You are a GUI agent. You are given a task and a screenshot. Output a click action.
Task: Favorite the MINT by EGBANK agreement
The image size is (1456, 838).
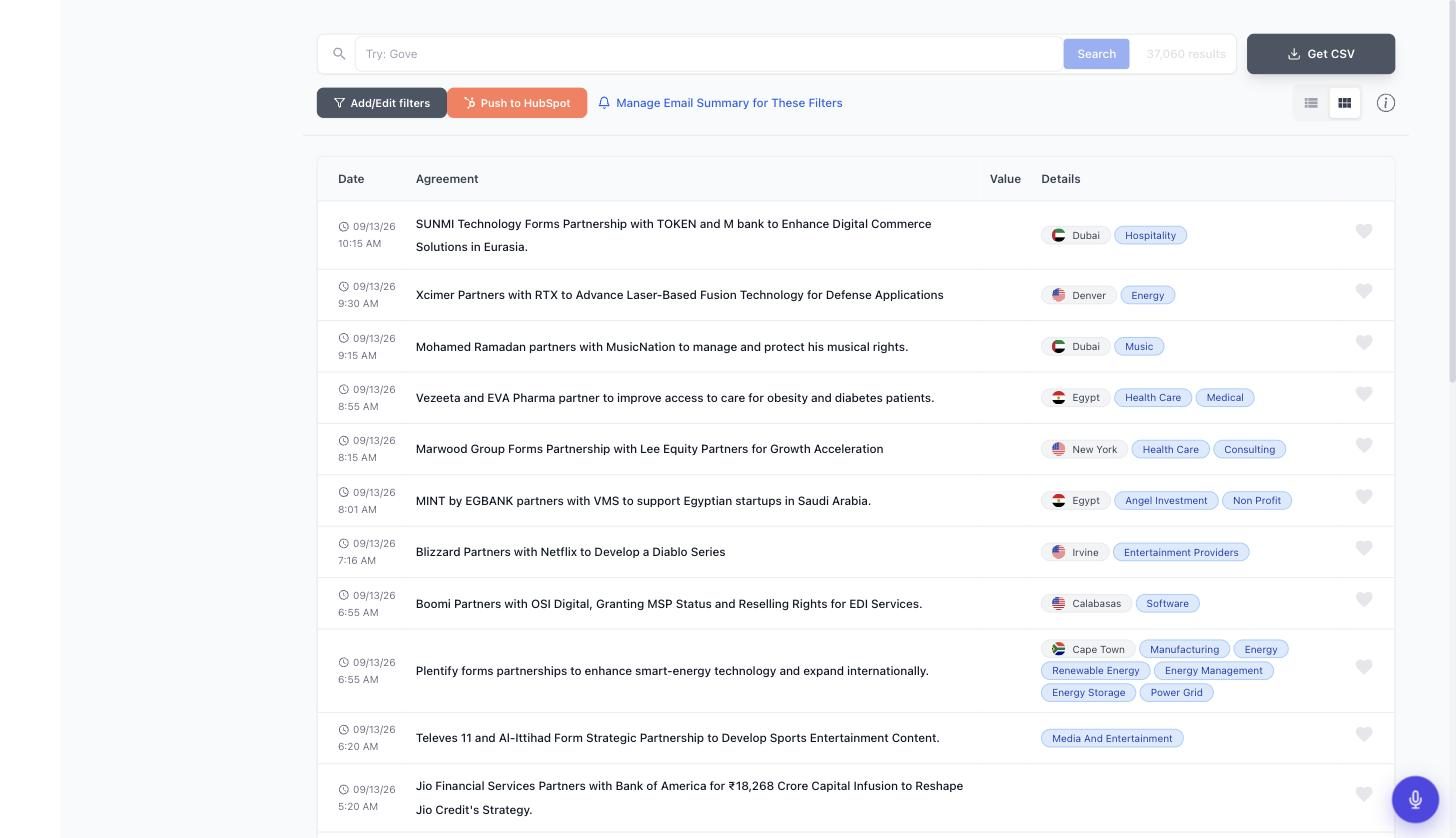(1364, 497)
